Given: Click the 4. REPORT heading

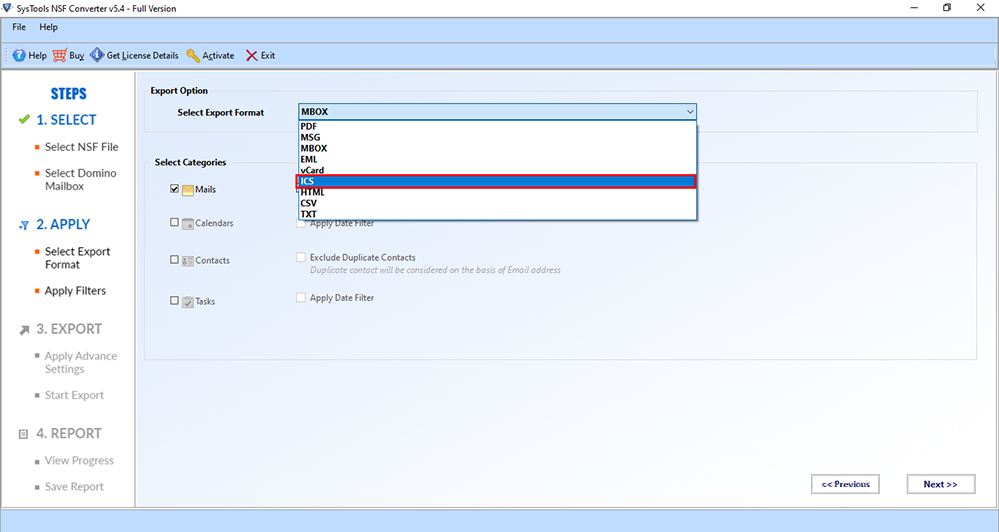Looking at the screenshot, I should coord(69,433).
